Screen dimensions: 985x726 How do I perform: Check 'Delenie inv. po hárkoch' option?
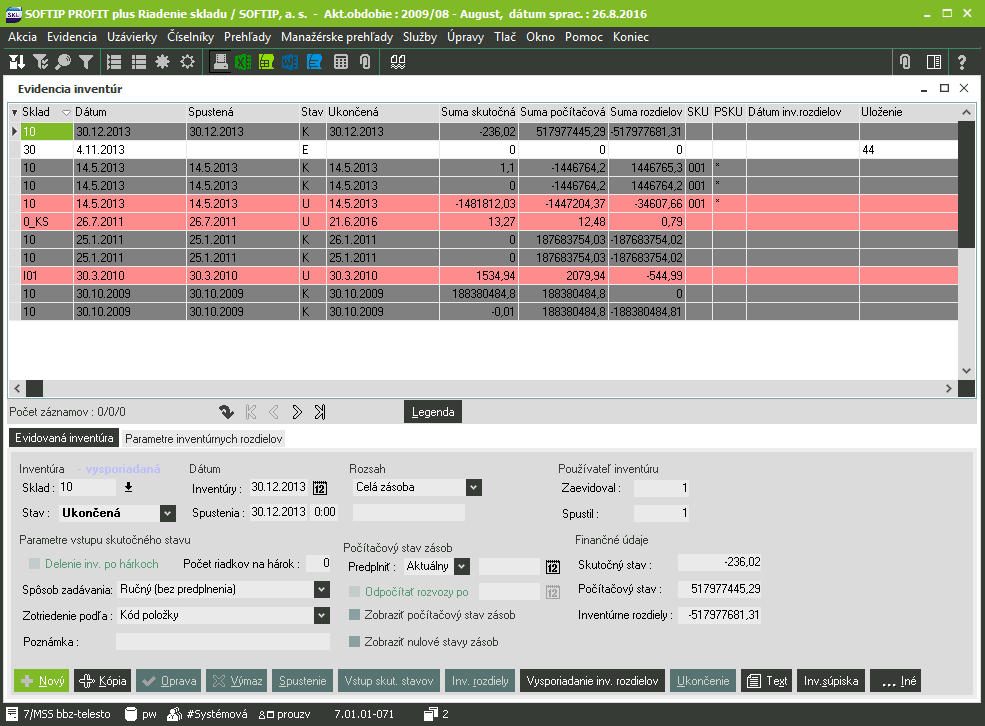click(36, 564)
